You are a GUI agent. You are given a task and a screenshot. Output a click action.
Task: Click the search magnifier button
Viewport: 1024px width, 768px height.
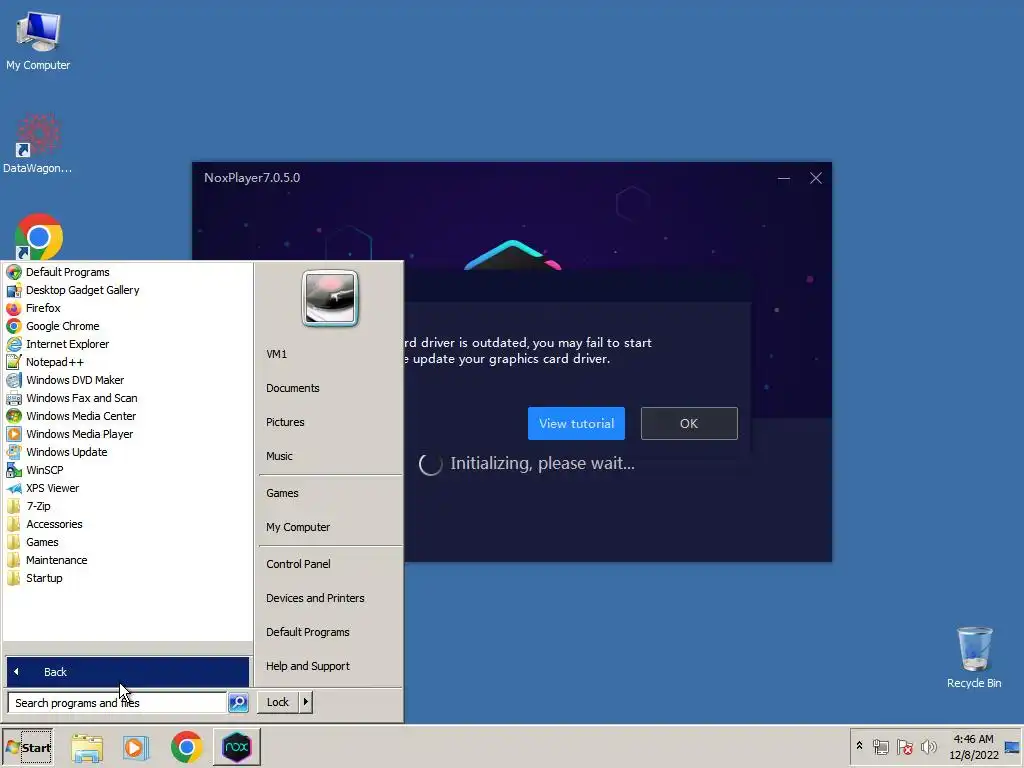pyautogui.click(x=238, y=703)
